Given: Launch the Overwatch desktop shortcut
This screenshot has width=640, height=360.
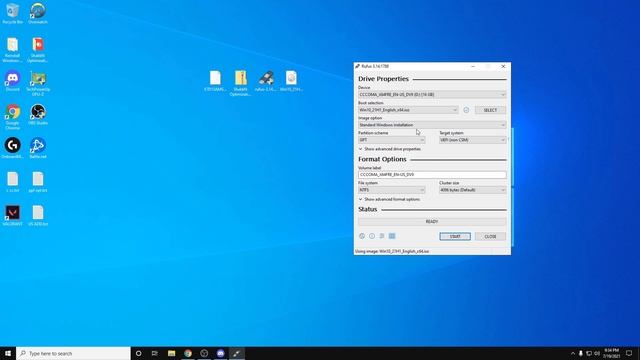Looking at the screenshot, I should click(x=38, y=13).
